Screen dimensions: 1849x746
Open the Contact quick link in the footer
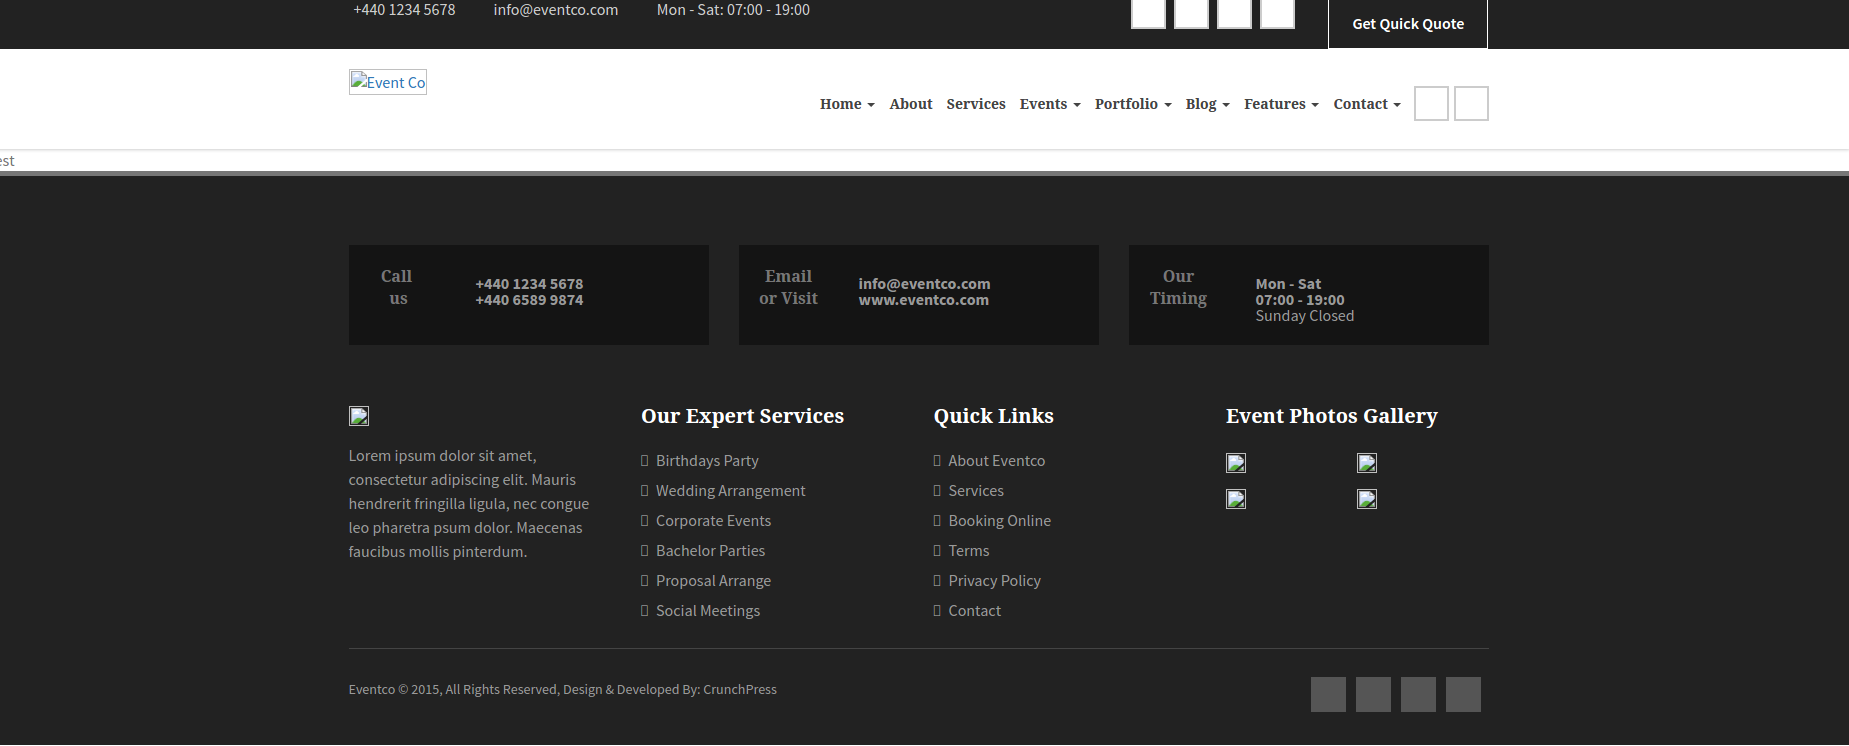tap(974, 611)
